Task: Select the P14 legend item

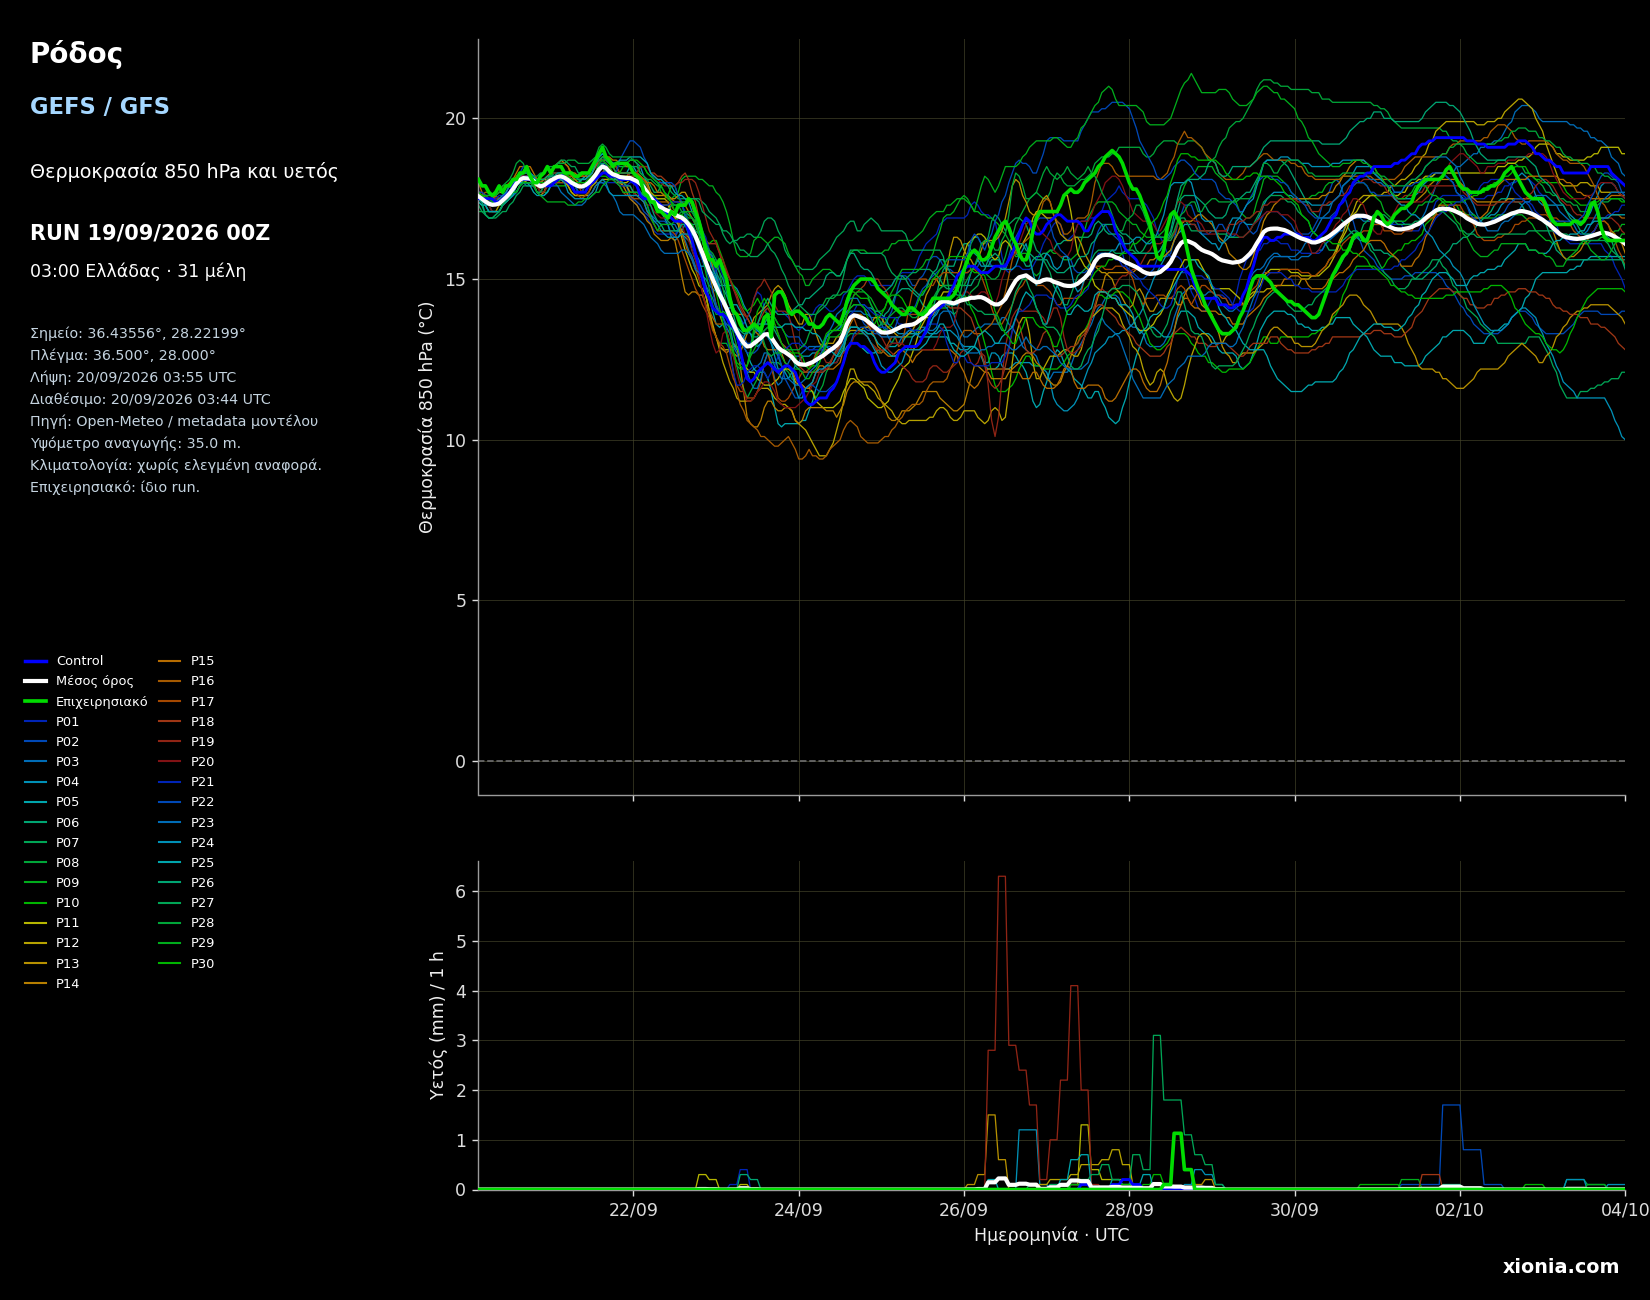Action: coord(52,984)
